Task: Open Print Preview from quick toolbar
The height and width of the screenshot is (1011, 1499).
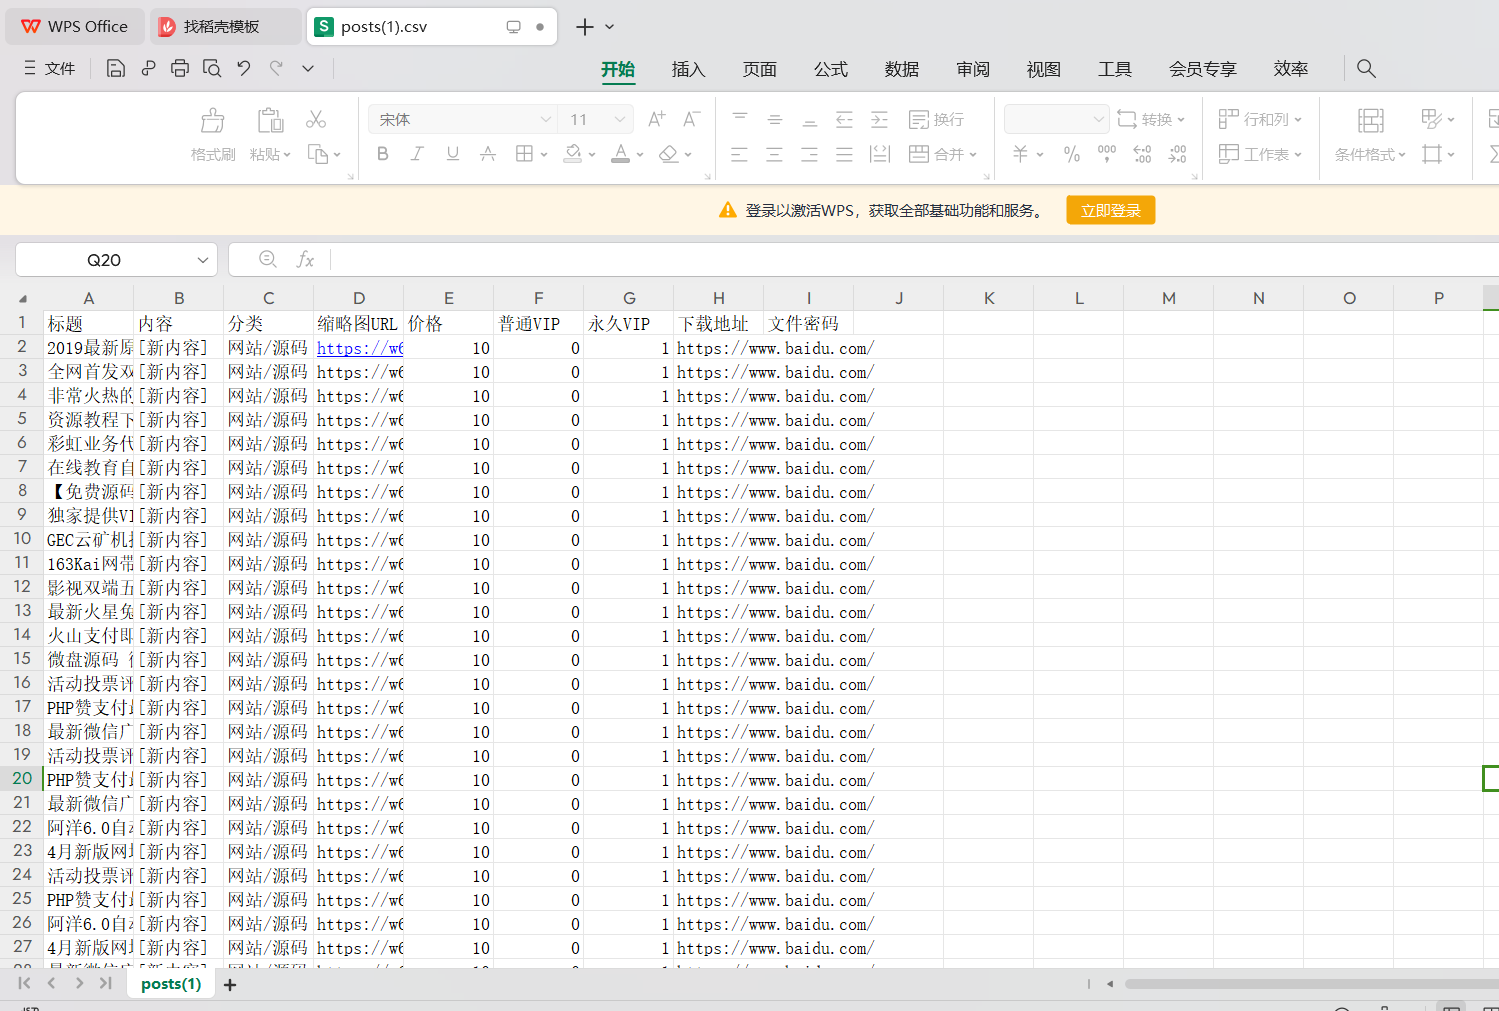Action: point(212,68)
